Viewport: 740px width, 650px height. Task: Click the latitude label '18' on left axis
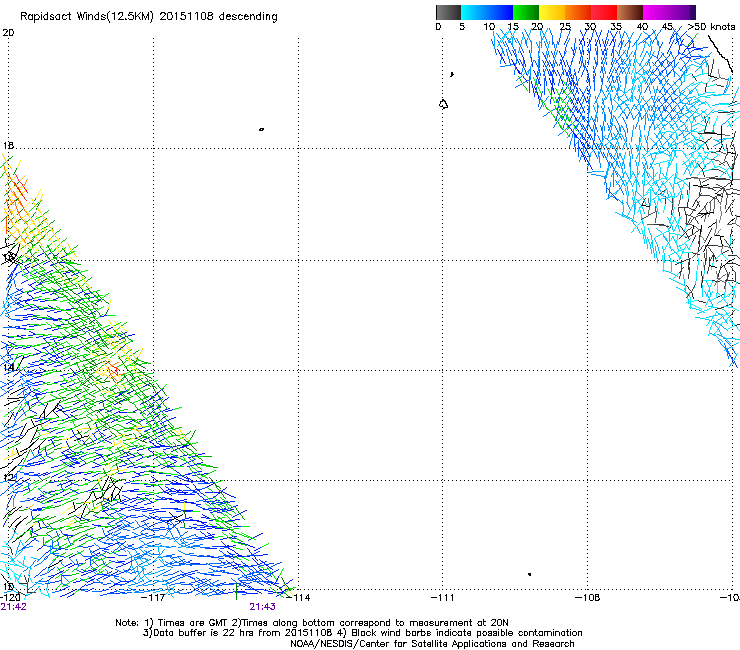coord(8,145)
